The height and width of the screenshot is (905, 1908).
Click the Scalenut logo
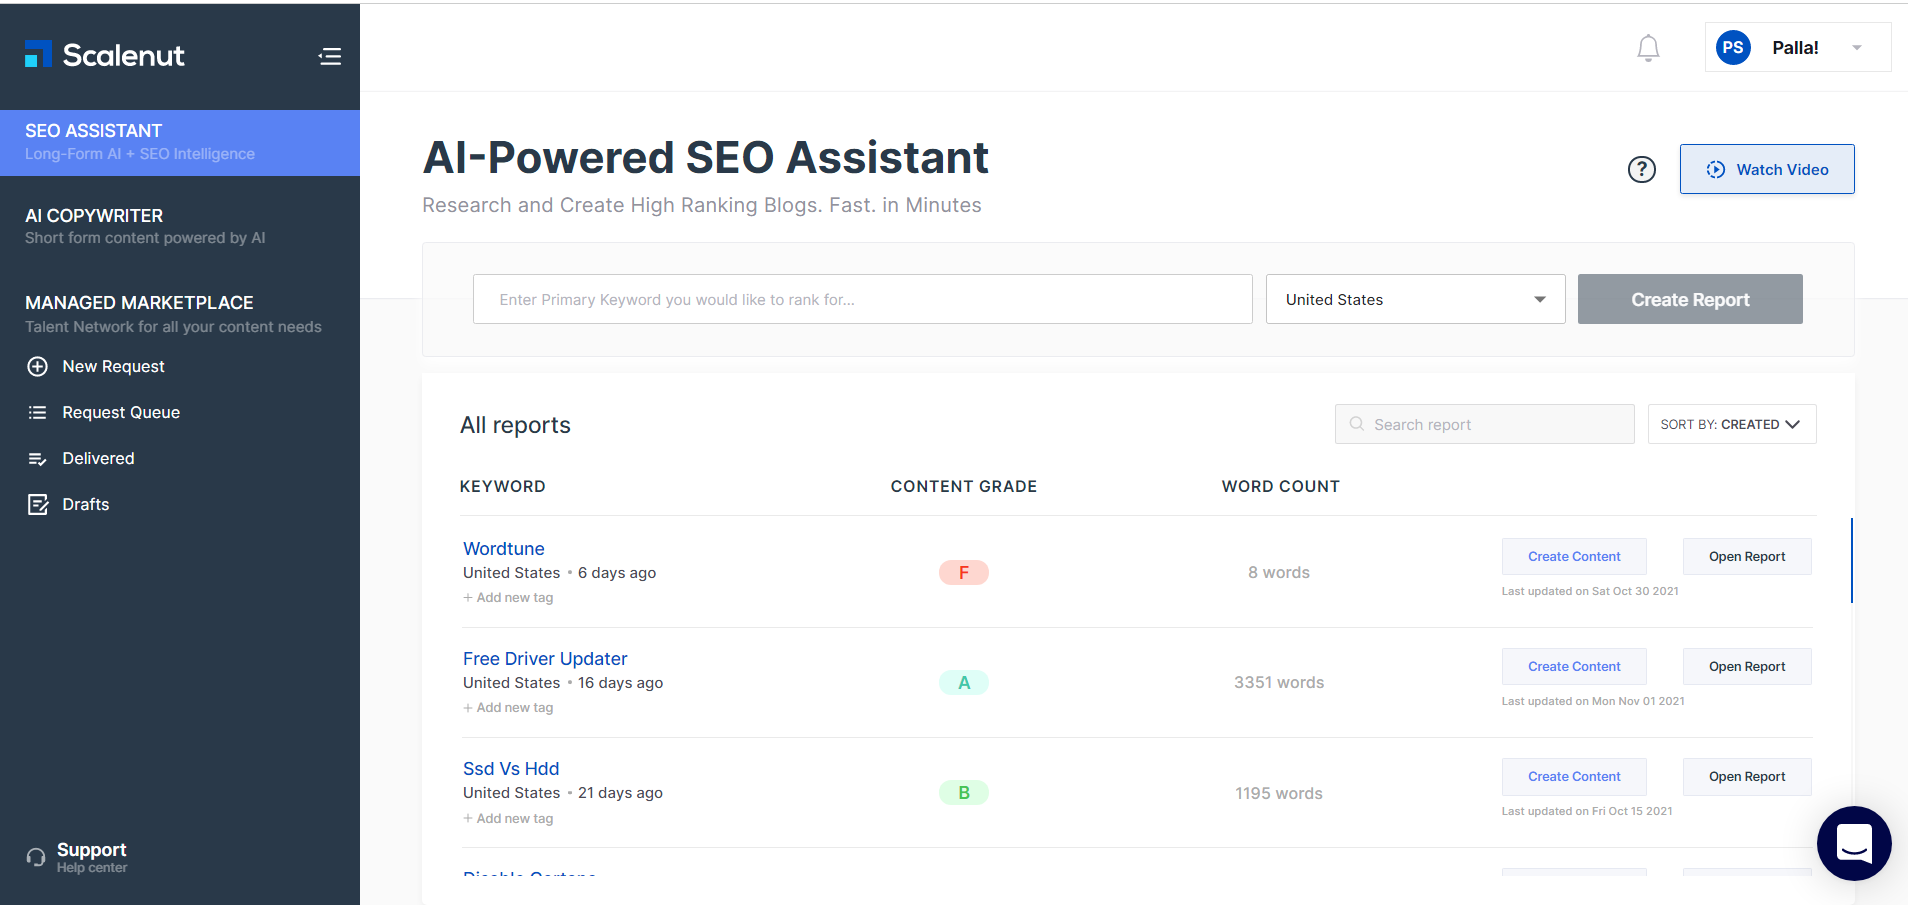pos(105,55)
